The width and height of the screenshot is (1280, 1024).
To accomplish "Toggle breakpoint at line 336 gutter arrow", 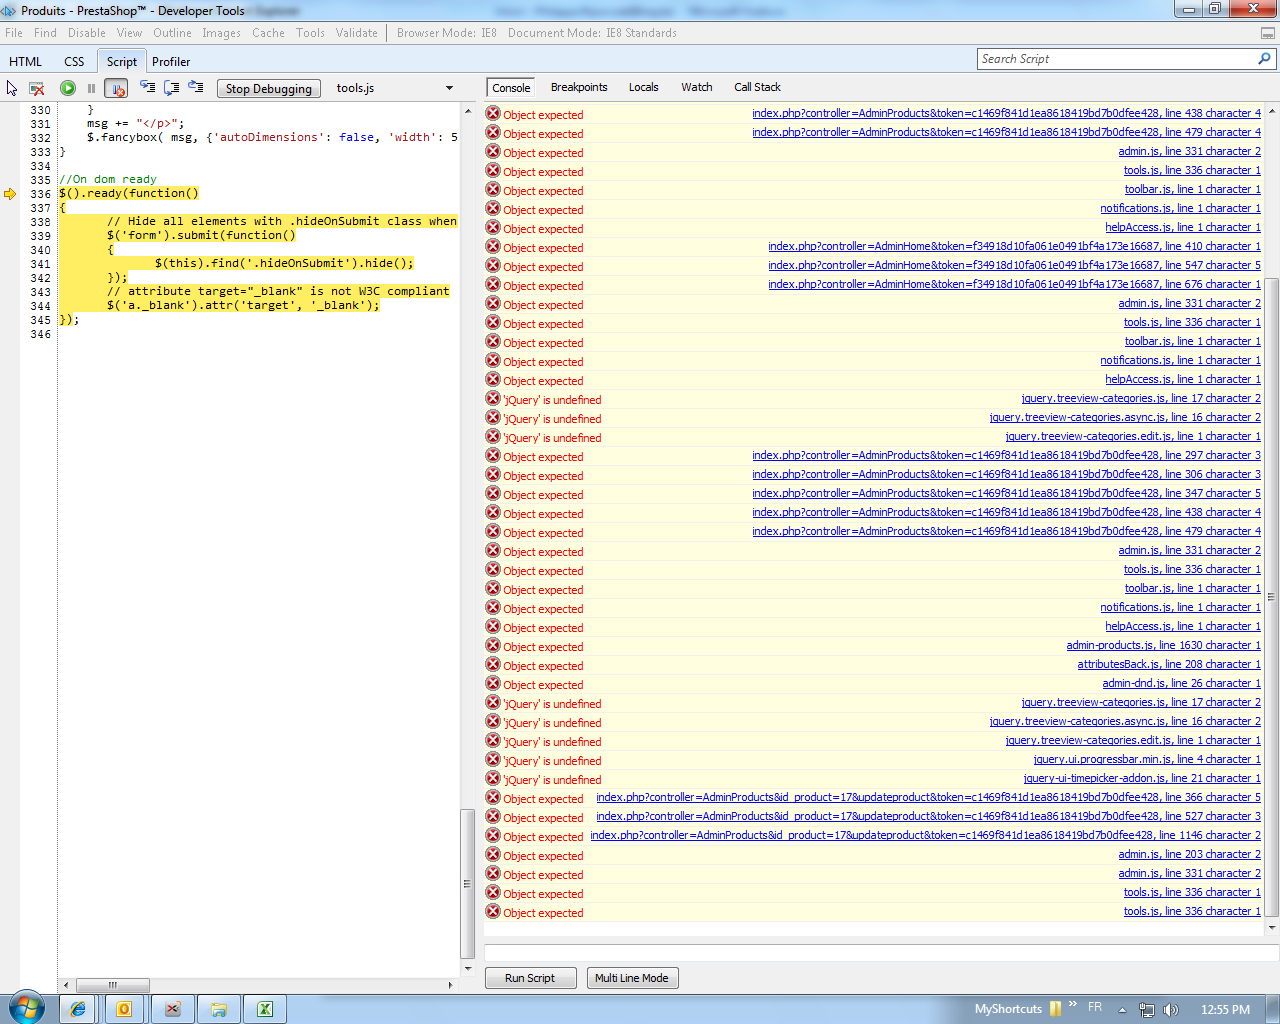I will (x=10, y=194).
